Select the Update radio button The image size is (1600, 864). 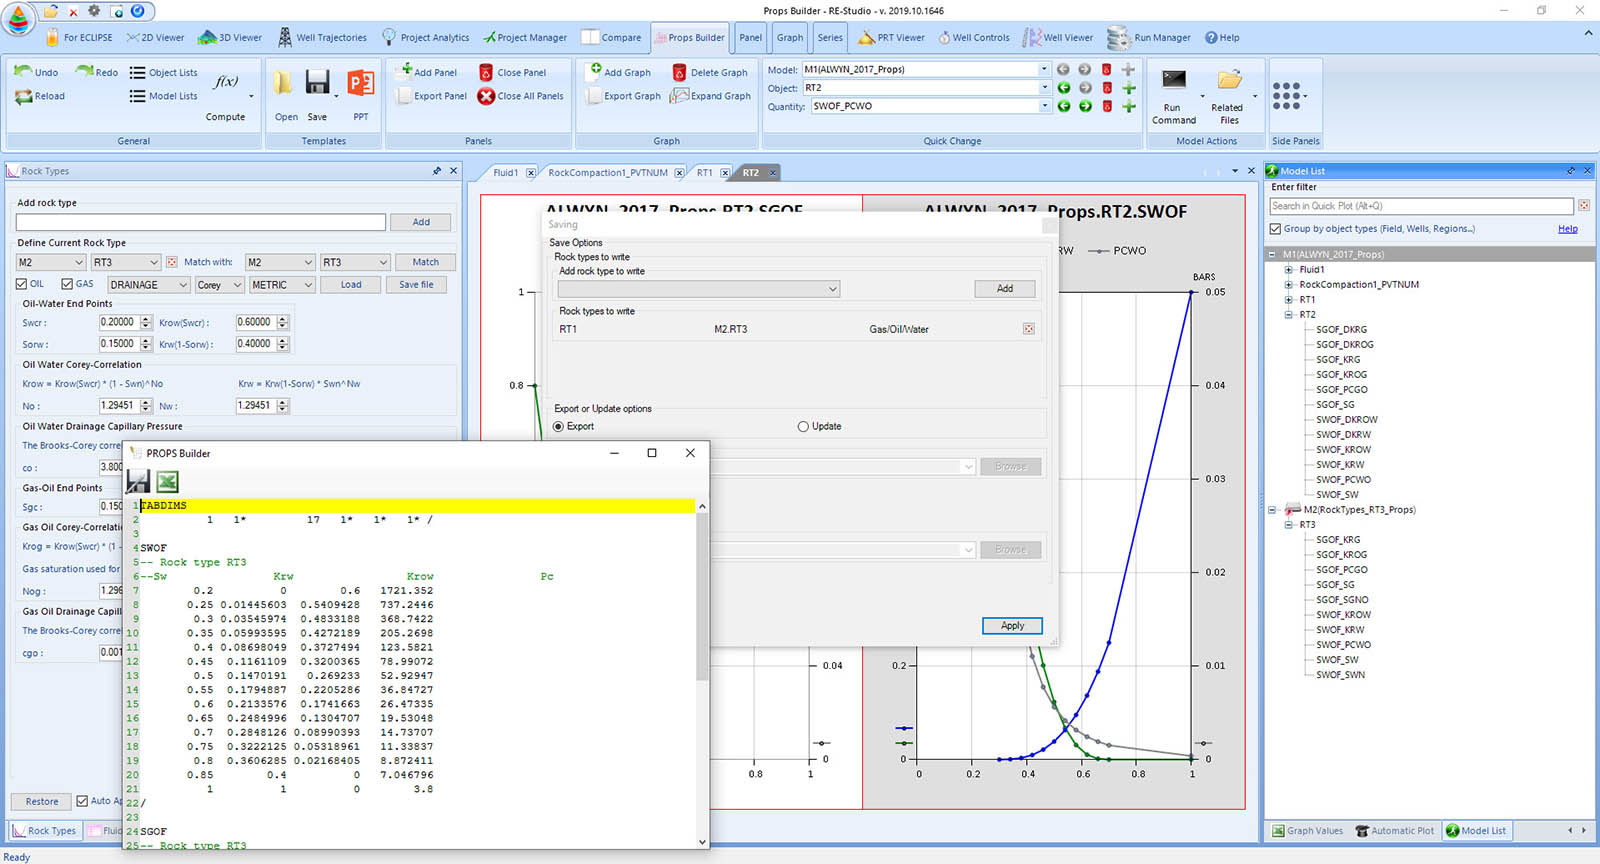coord(803,426)
